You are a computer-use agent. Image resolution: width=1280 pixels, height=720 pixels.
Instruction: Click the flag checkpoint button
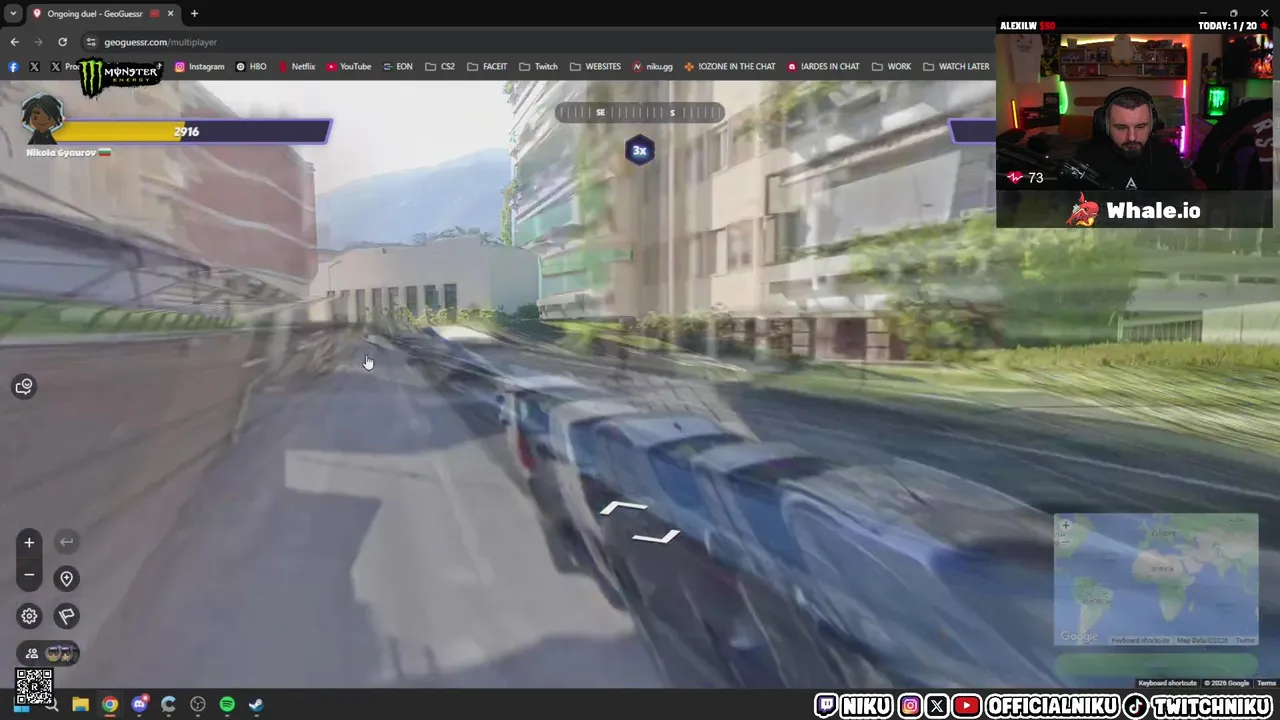[x=66, y=616]
